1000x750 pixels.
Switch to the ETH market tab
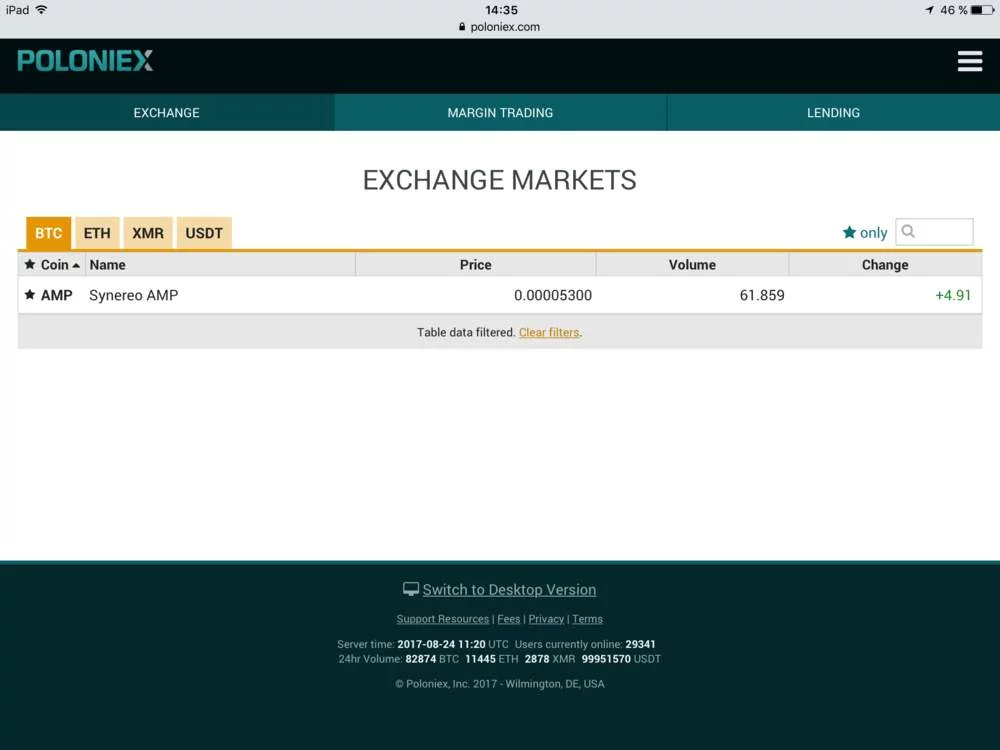tap(97, 233)
